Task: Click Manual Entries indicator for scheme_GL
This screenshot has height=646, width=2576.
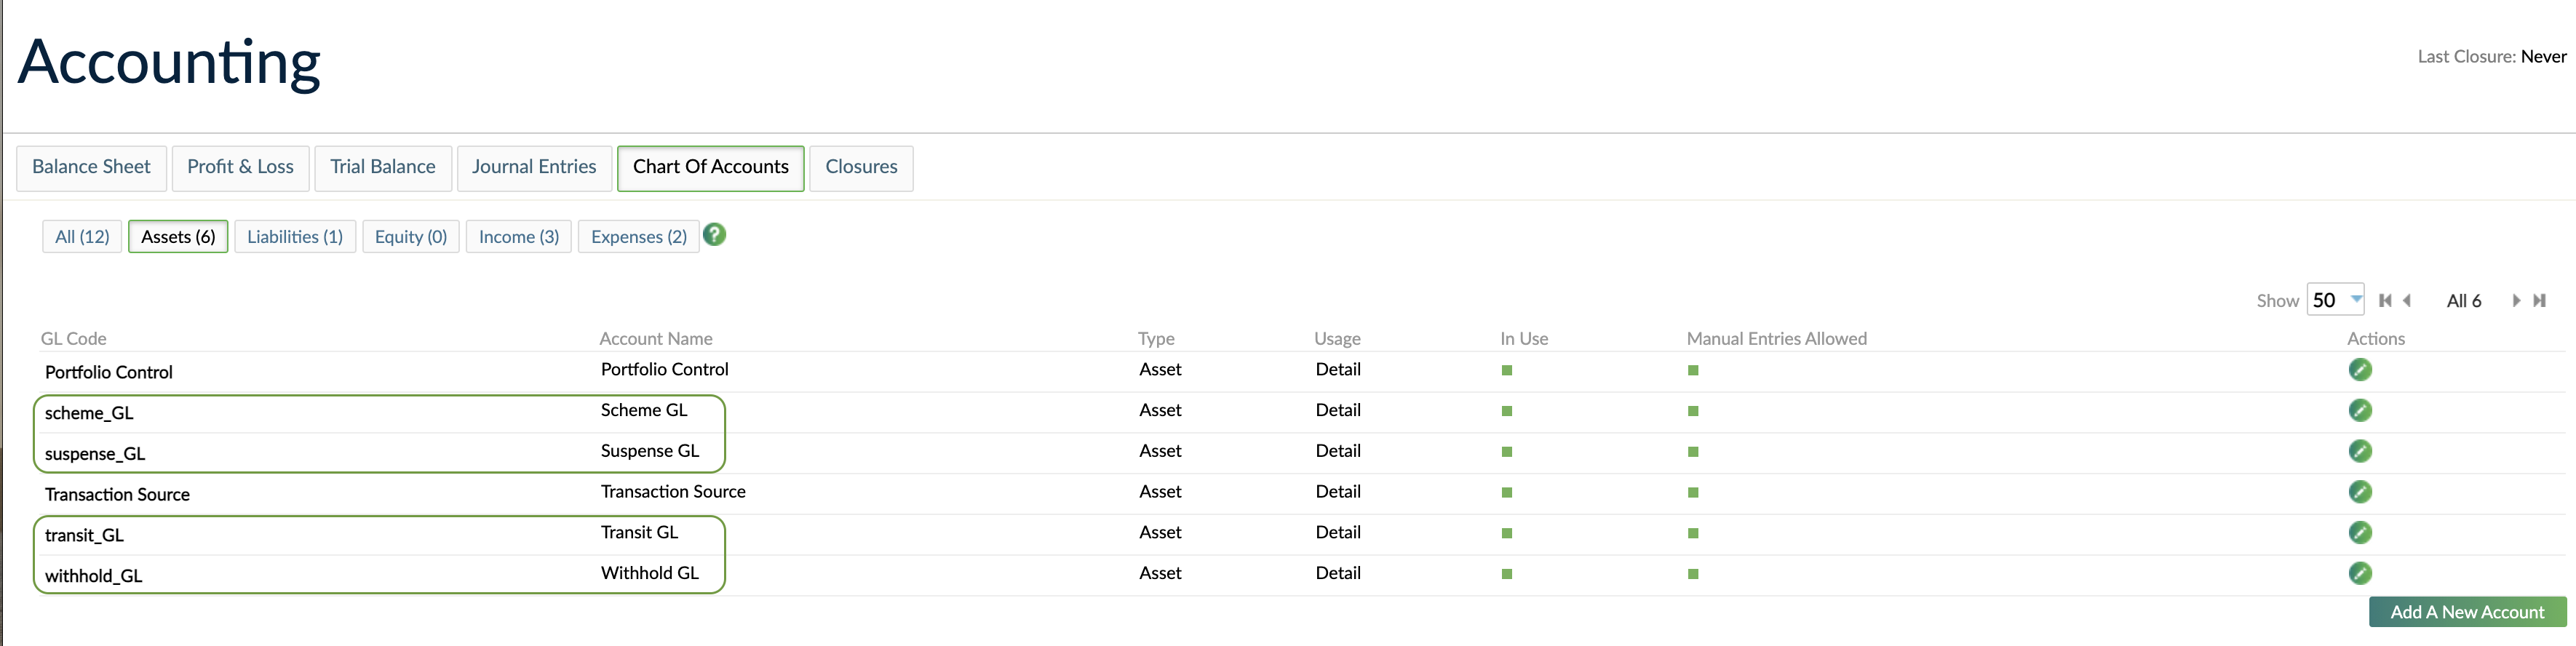Action: pyautogui.click(x=1693, y=411)
